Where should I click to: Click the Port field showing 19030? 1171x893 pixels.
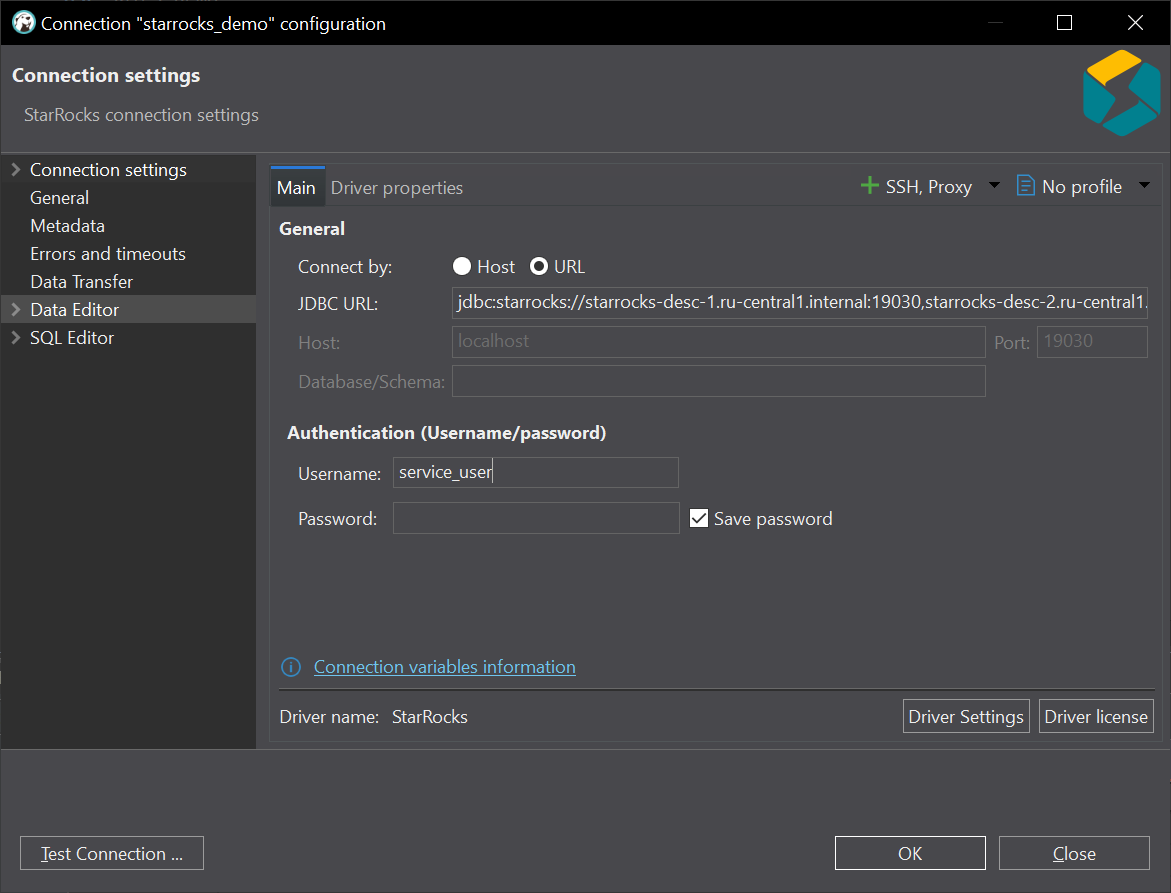pos(1092,342)
